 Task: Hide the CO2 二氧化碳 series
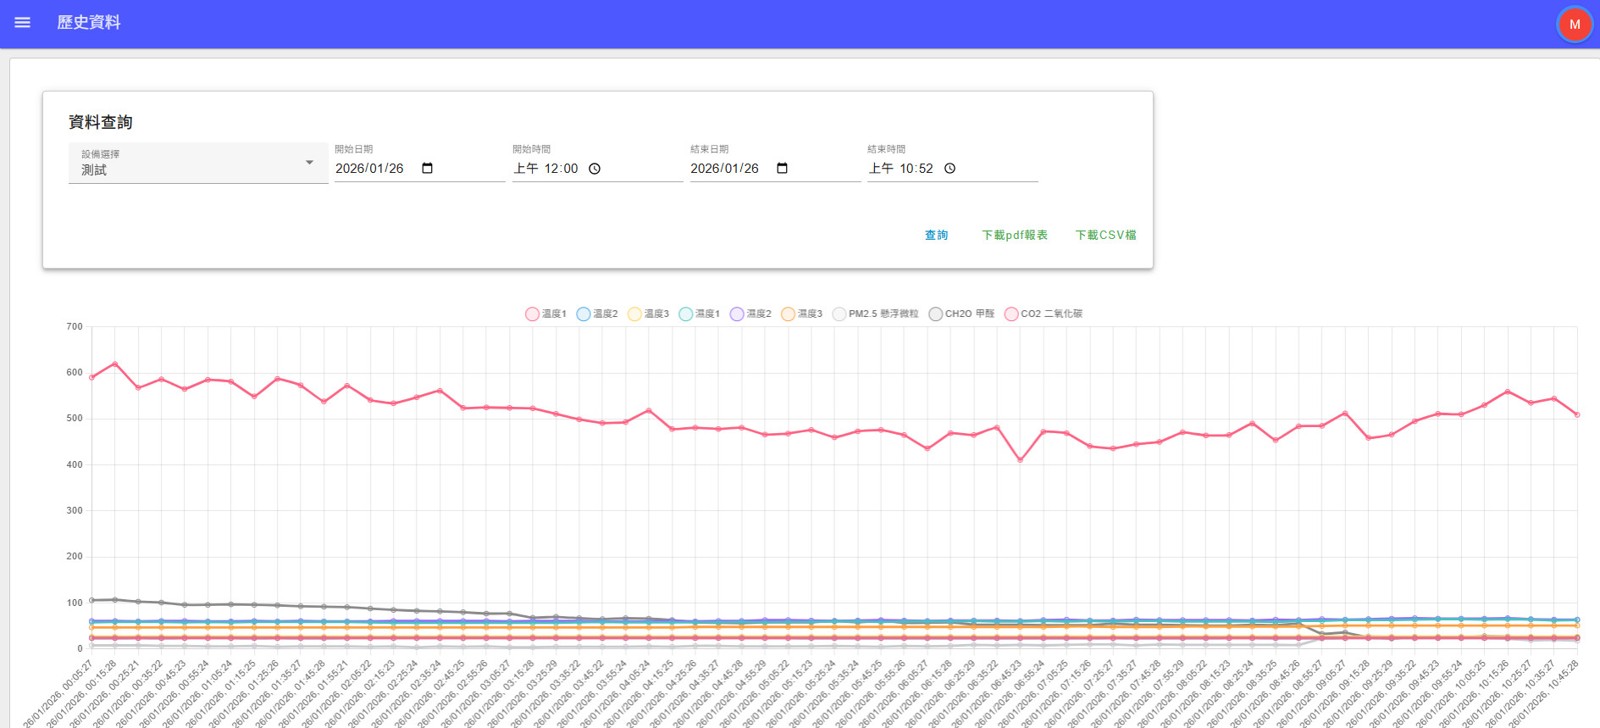pos(1043,314)
